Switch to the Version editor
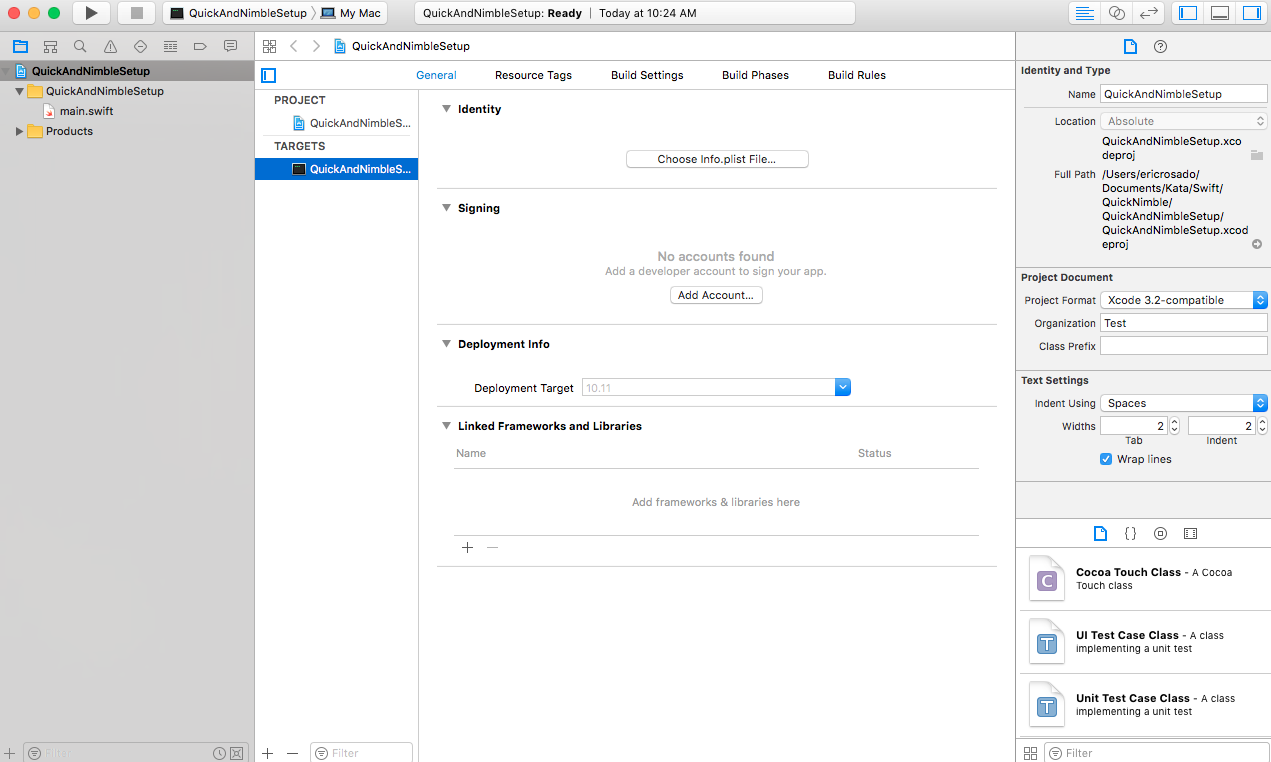The image size is (1271, 762). pyautogui.click(x=1149, y=13)
